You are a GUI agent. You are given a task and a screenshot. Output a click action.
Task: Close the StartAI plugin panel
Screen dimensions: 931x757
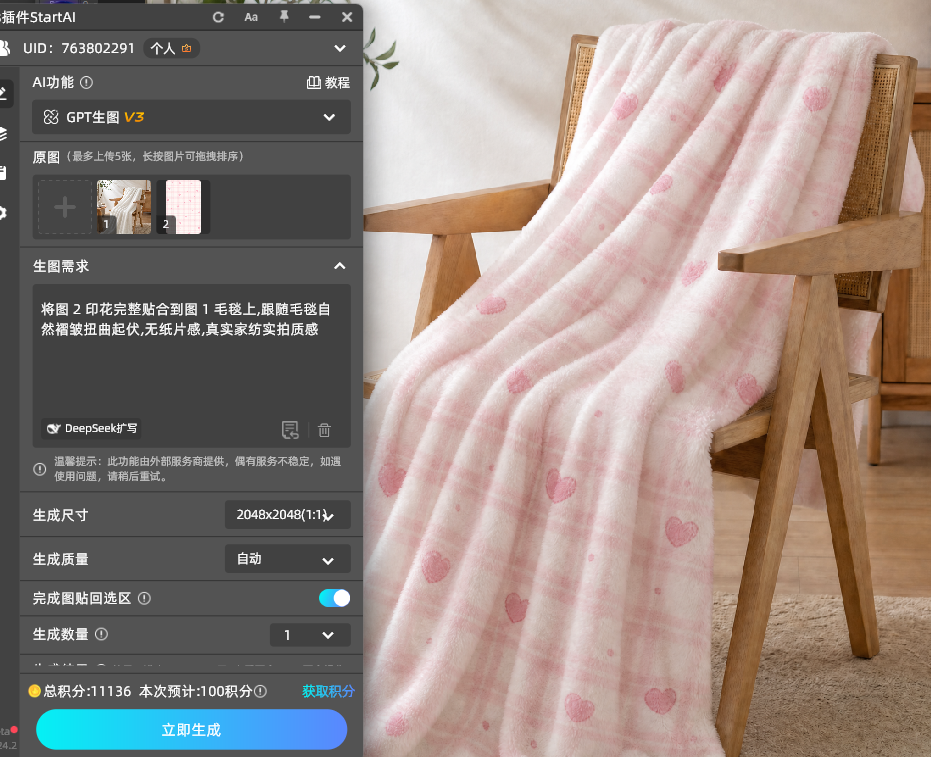pos(347,17)
